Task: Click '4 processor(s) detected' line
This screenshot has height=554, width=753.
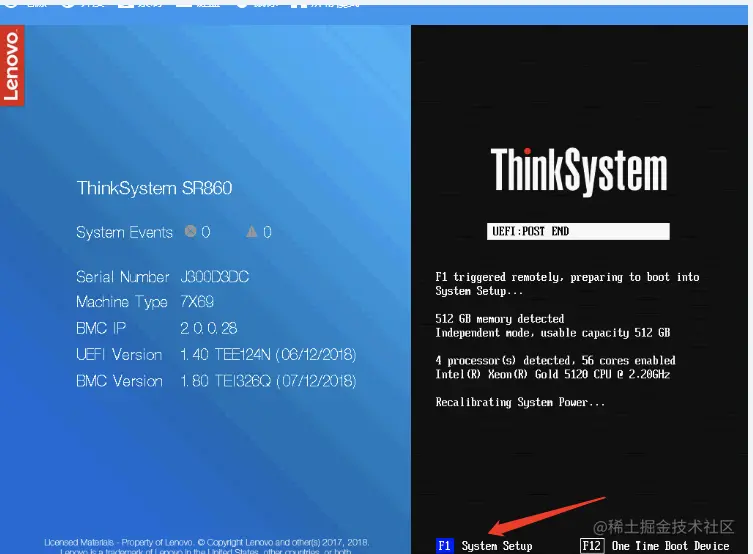Action: point(556,361)
